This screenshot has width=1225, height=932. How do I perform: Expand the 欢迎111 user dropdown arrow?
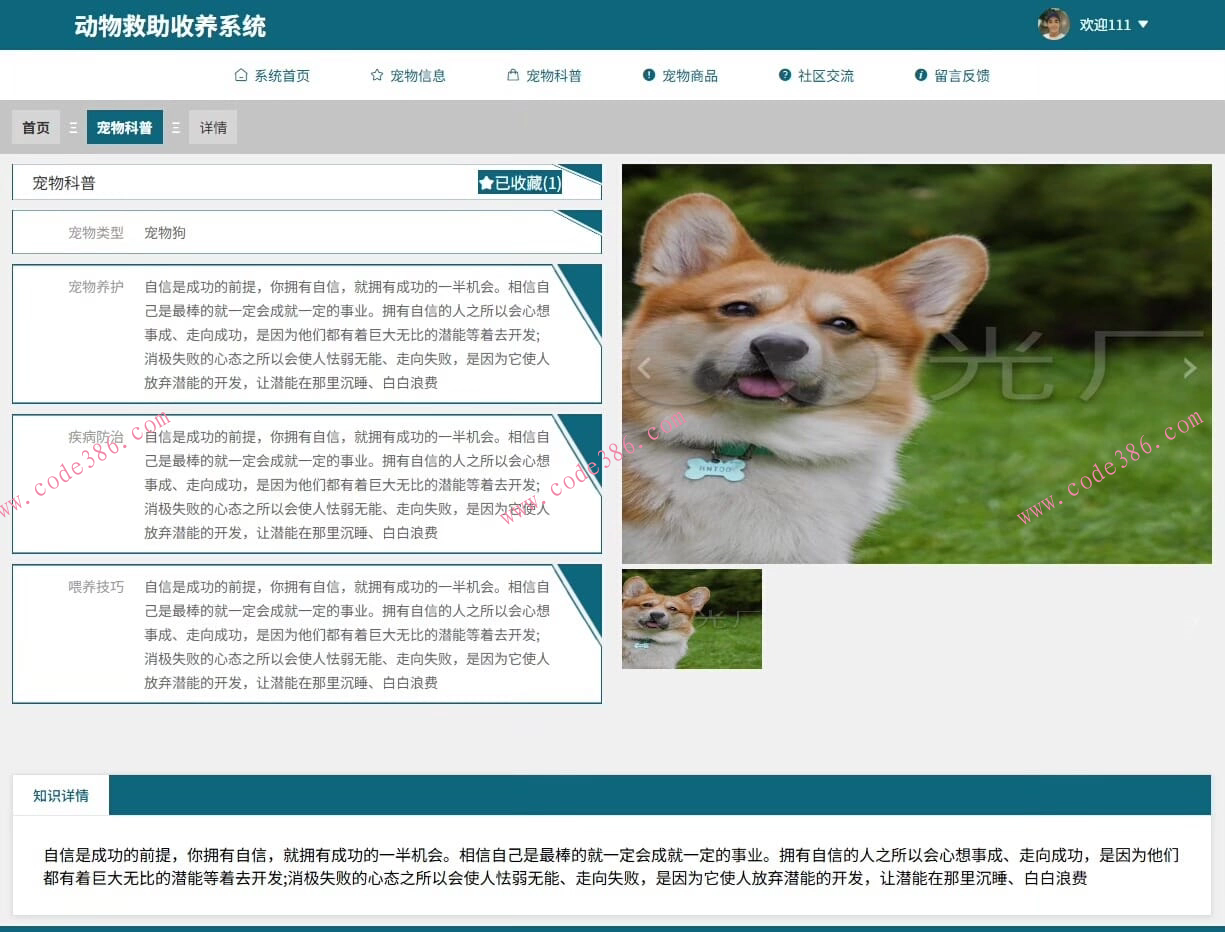tap(1143, 25)
